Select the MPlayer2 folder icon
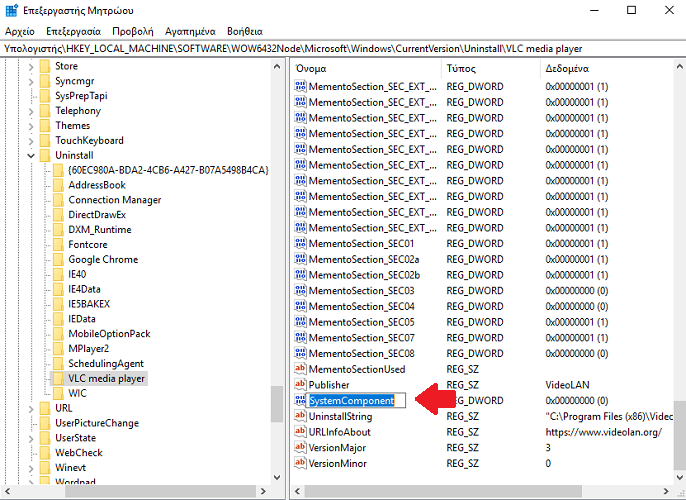 point(58,349)
